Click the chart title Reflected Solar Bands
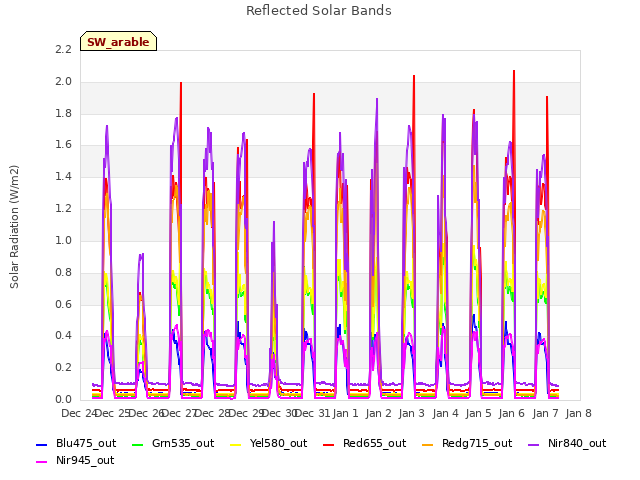The width and height of the screenshot is (640, 480). point(319,11)
